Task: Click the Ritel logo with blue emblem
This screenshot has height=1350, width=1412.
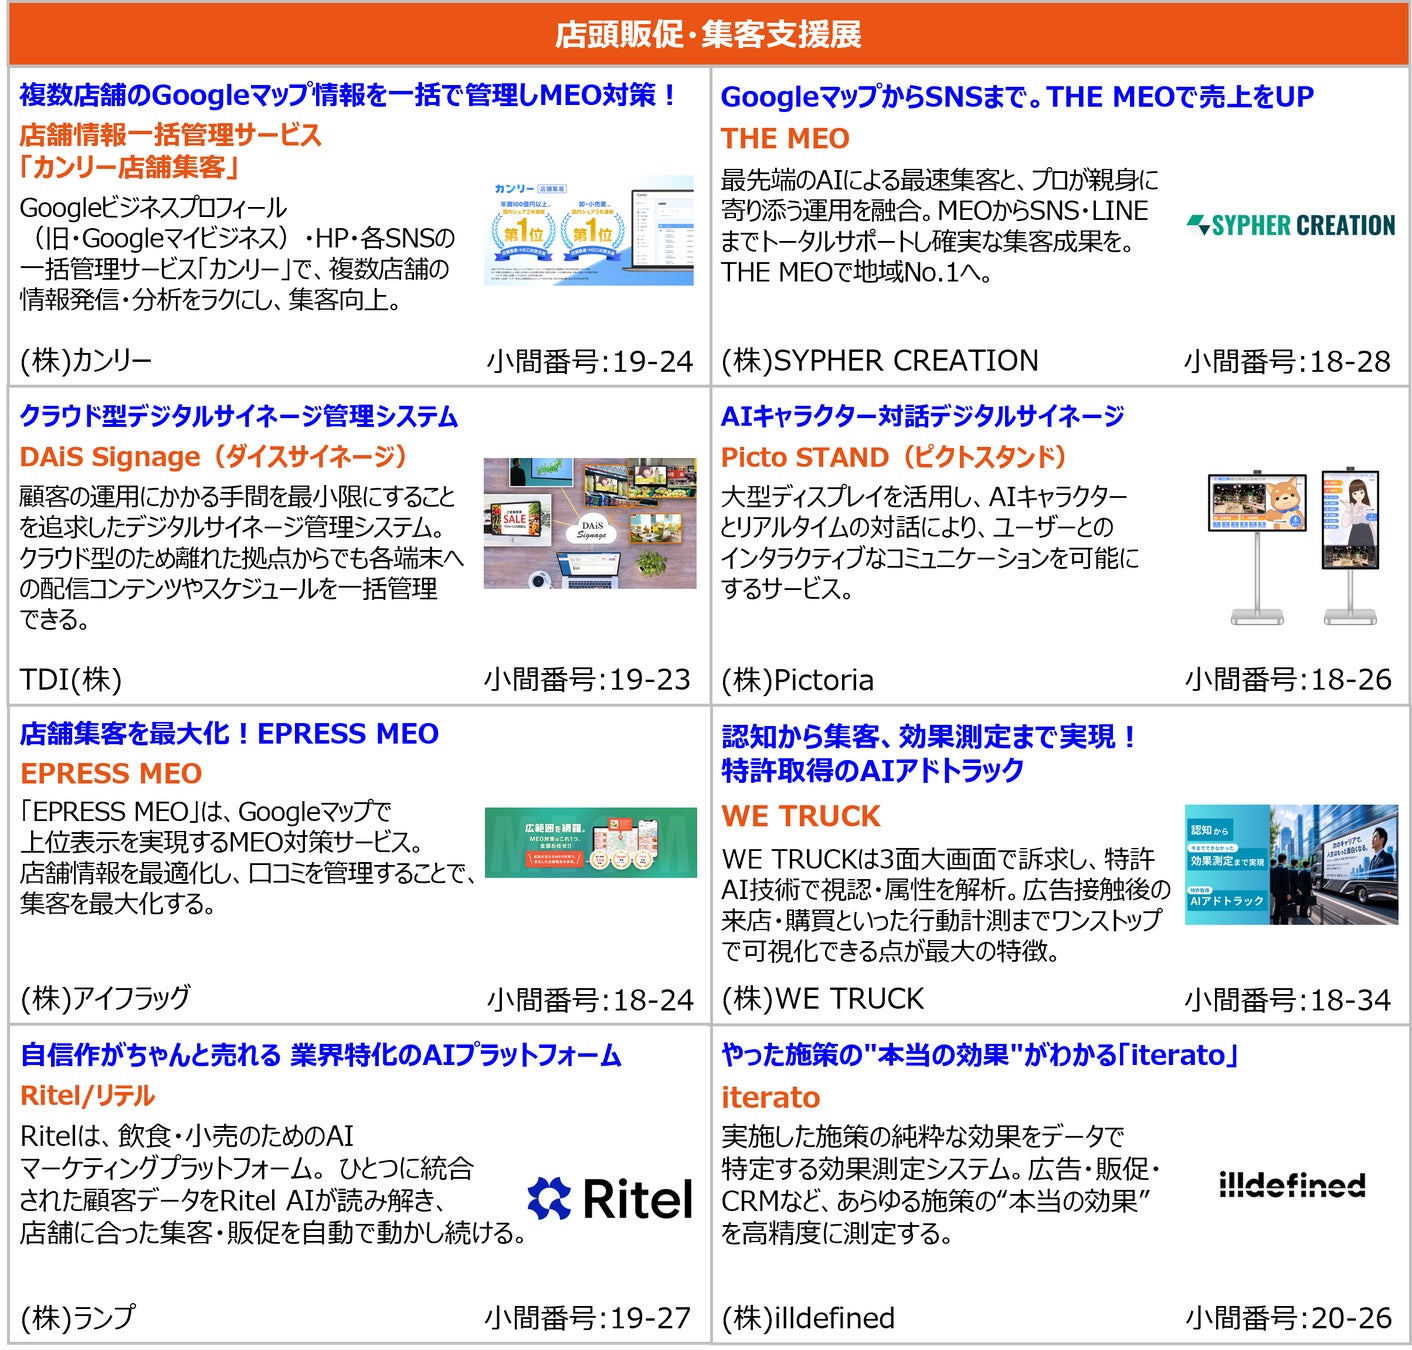Action: pos(609,1198)
